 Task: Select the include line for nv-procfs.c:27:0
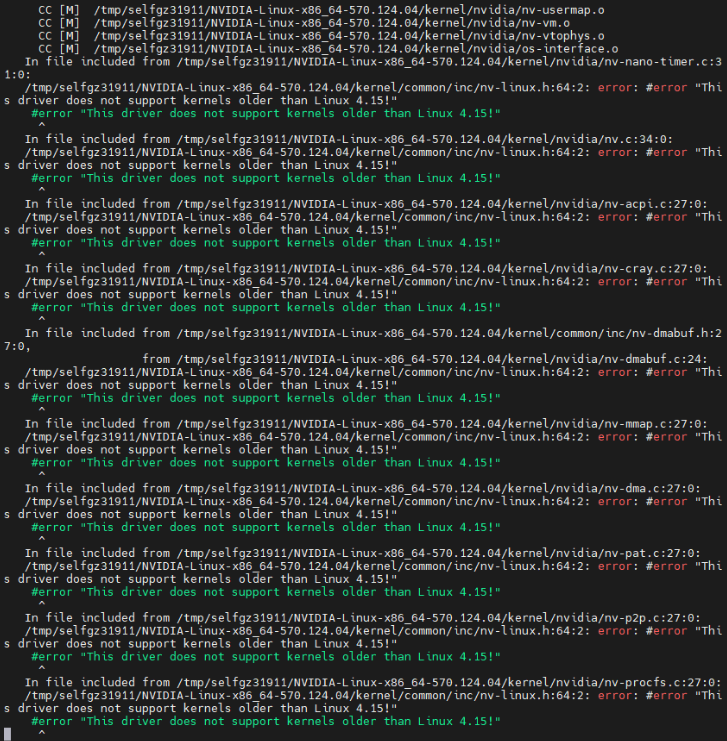coord(373,682)
